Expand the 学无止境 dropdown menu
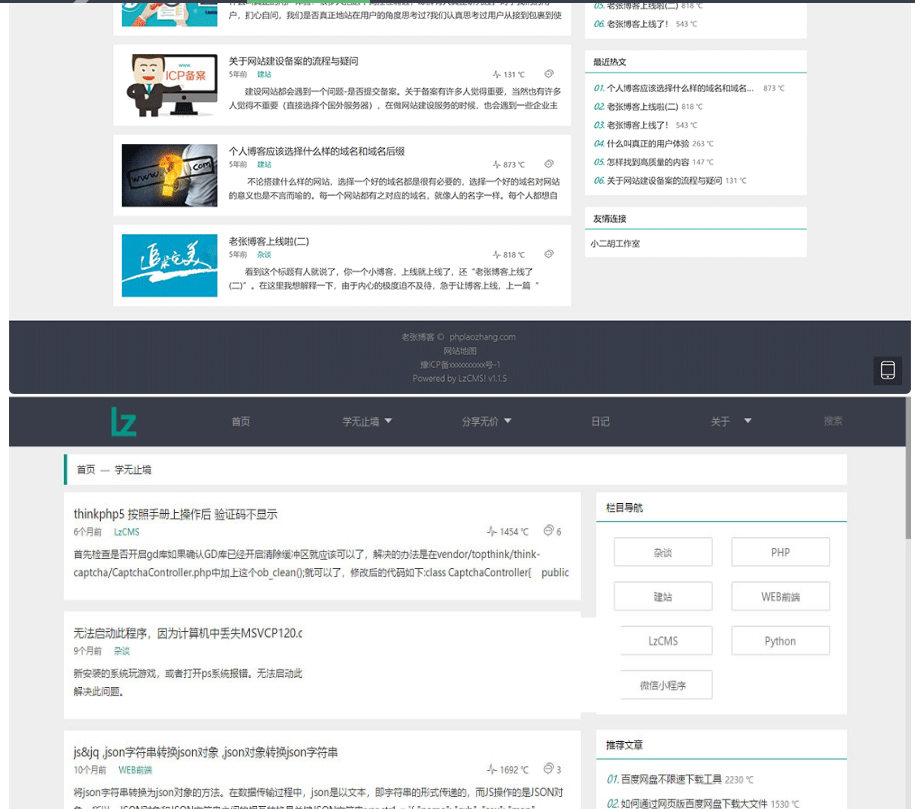915x809 pixels. tap(367, 422)
